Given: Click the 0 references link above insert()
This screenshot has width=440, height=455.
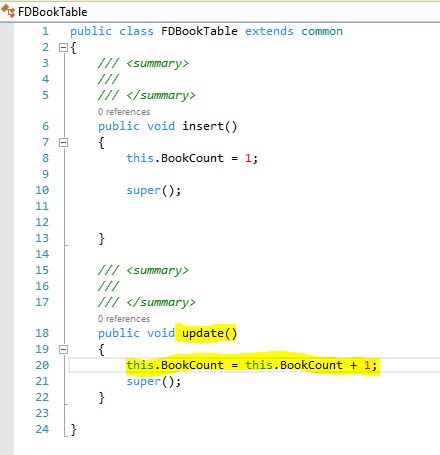Looking at the screenshot, I should pos(124,112).
